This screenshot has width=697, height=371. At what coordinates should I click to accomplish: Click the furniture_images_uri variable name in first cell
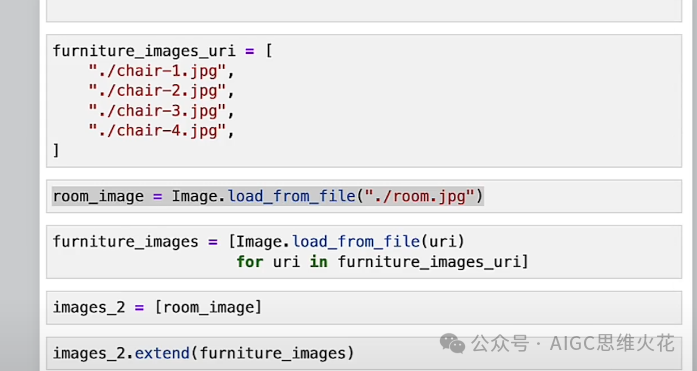[144, 51]
